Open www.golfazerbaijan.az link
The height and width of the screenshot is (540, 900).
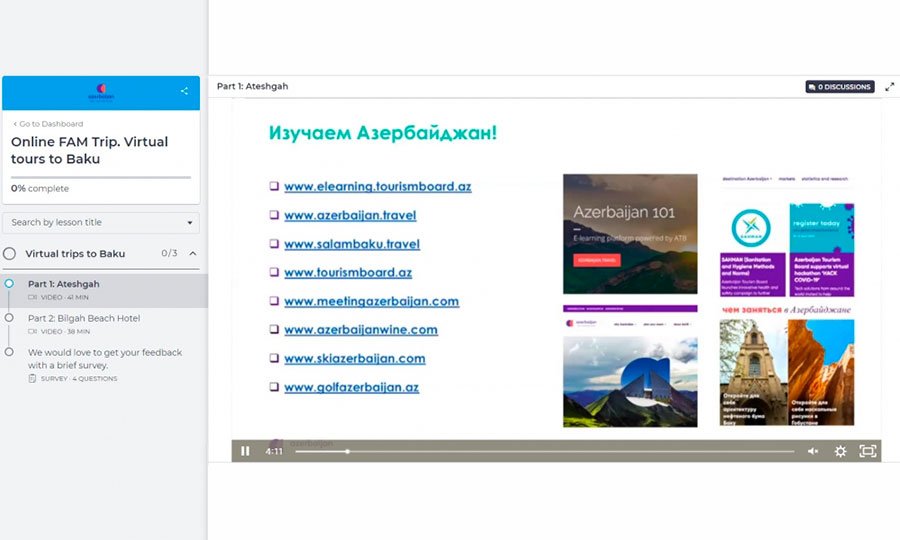(x=351, y=387)
